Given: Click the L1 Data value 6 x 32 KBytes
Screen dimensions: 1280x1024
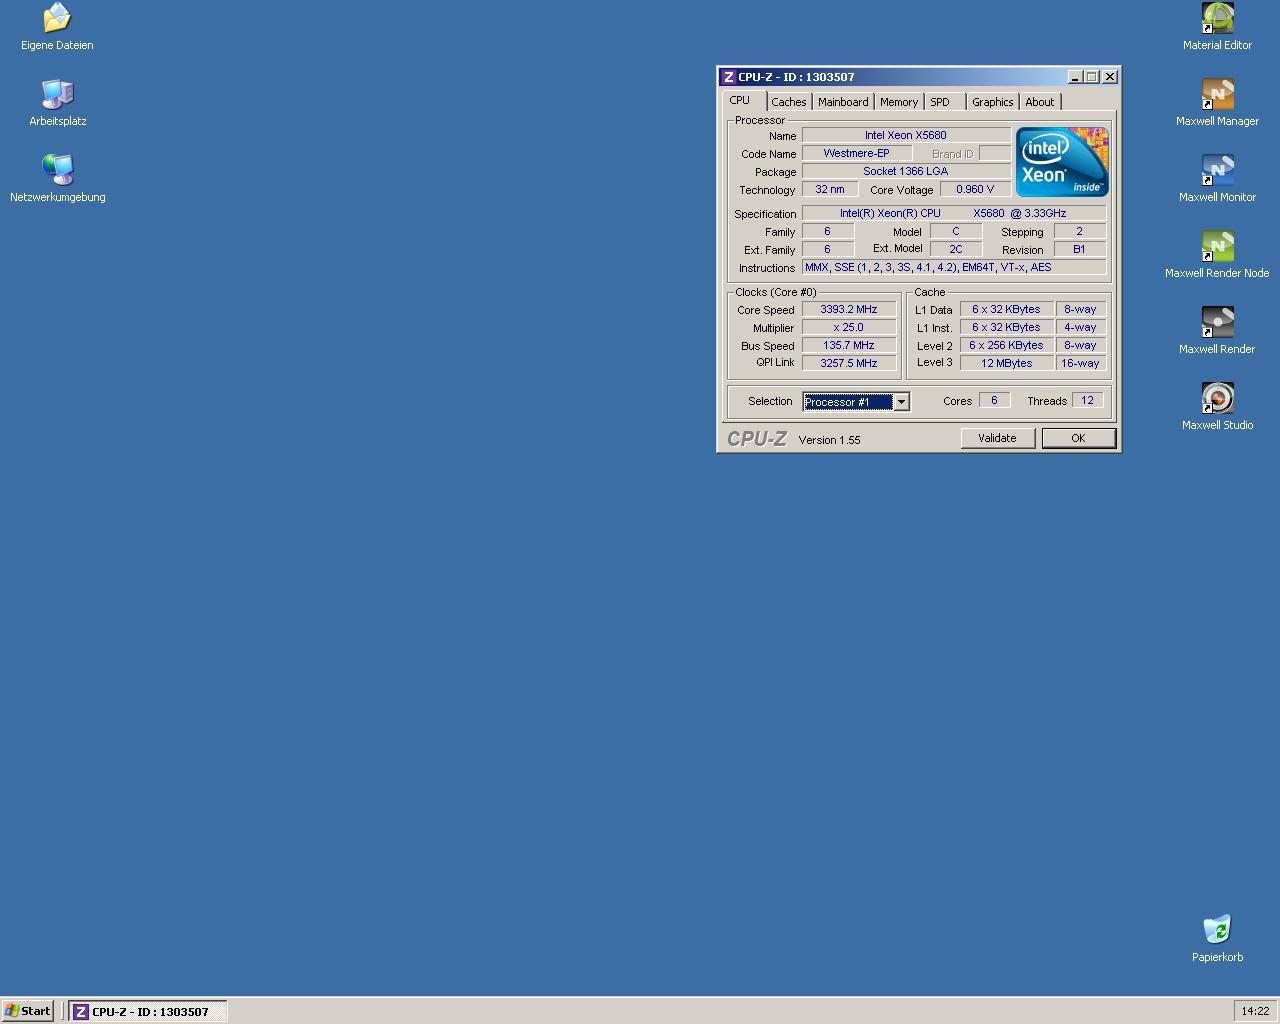Looking at the screenshot, I should [x=1006, y=309].
